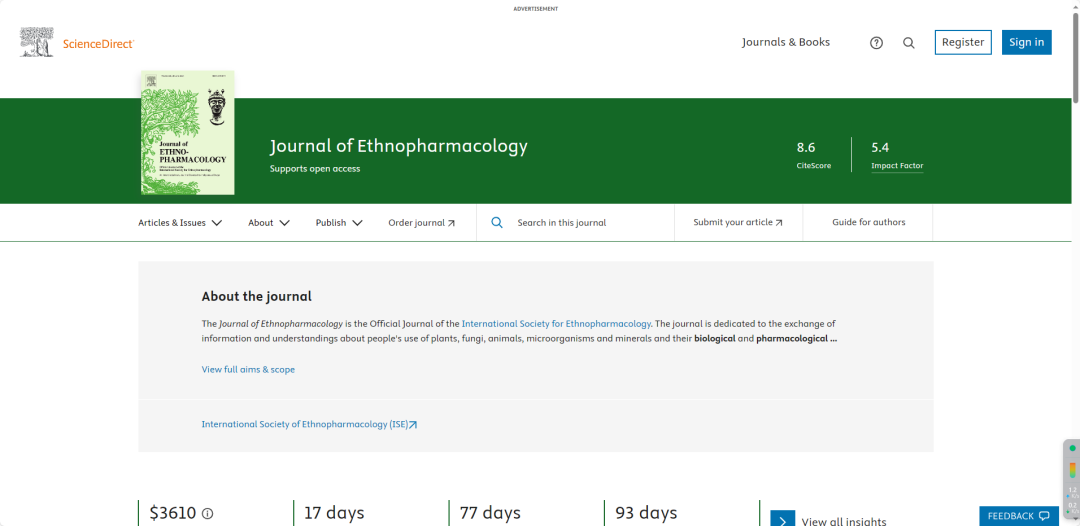Click the About the journal heading
Image resolution: width=1080 pixels, height=526 pixels.
pyautogui.click(x=256, y=297)
